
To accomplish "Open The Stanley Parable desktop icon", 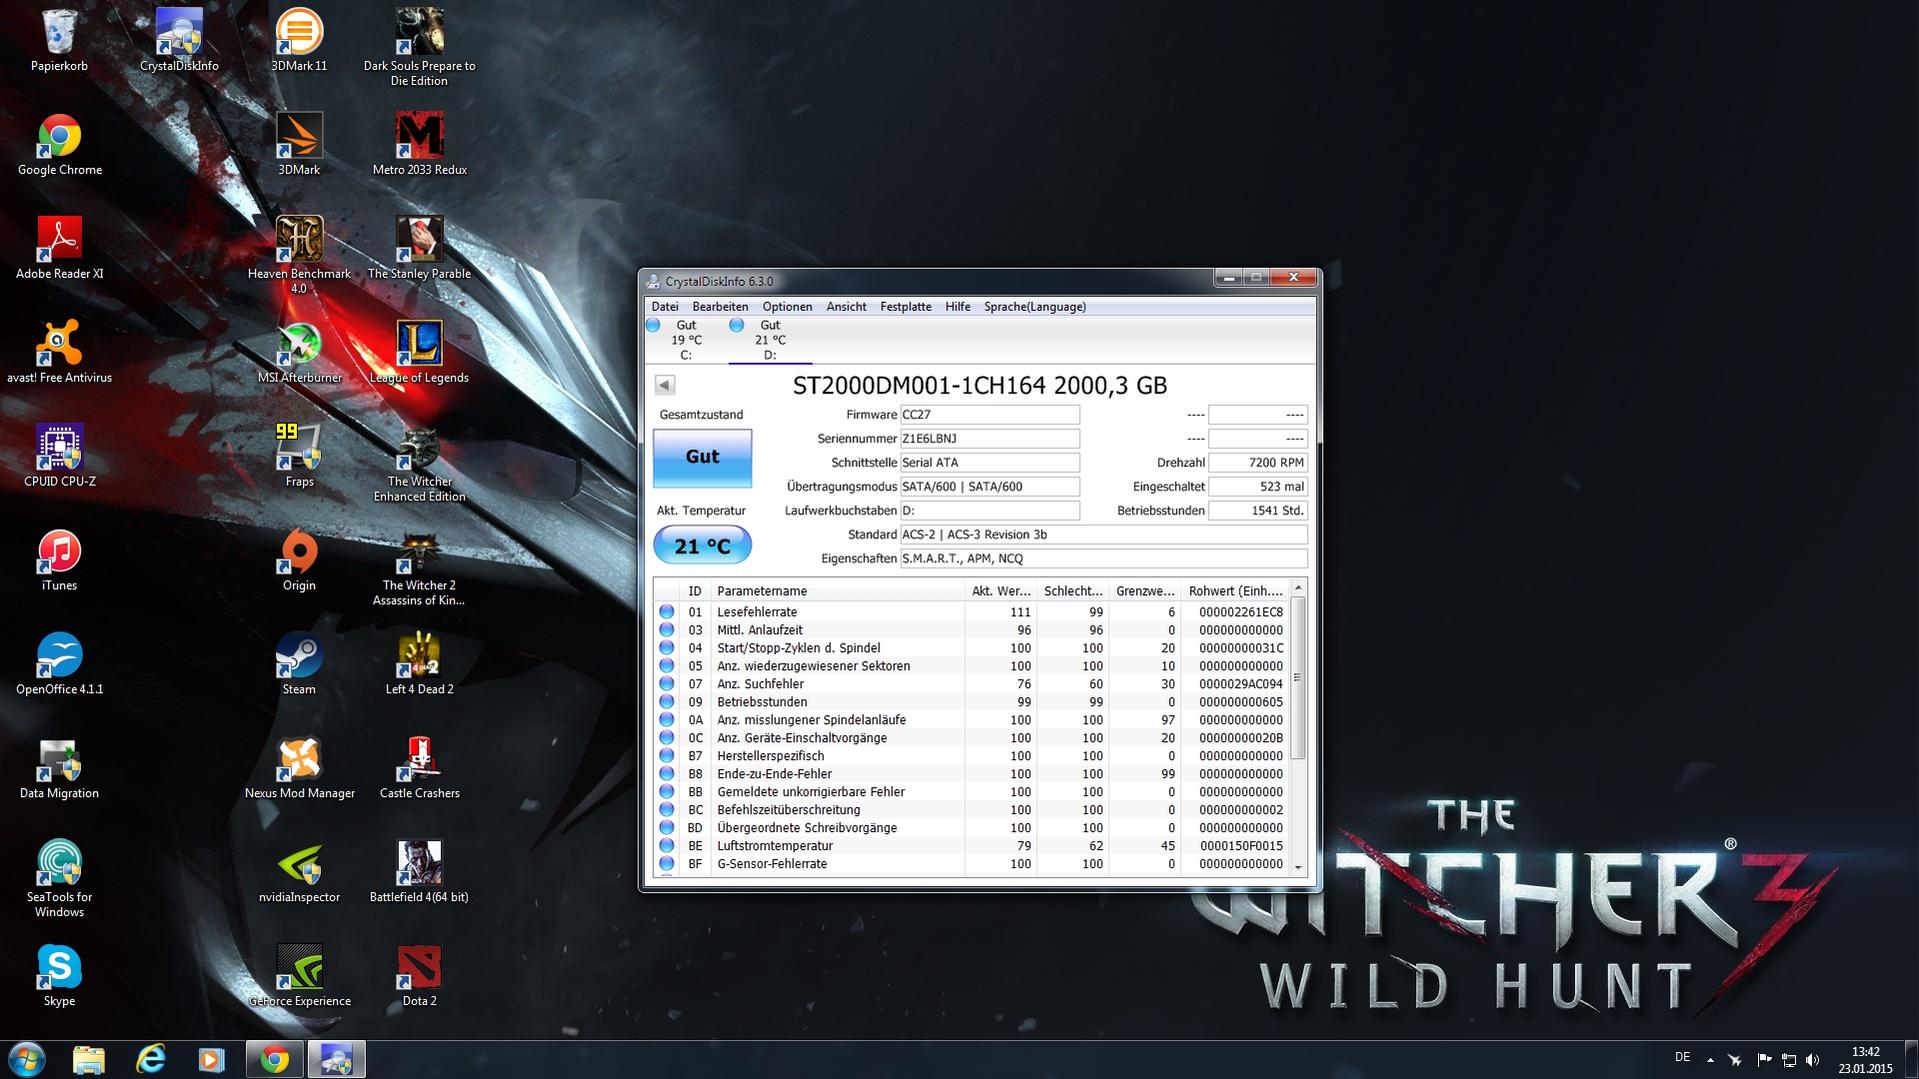I will point(419,248).
